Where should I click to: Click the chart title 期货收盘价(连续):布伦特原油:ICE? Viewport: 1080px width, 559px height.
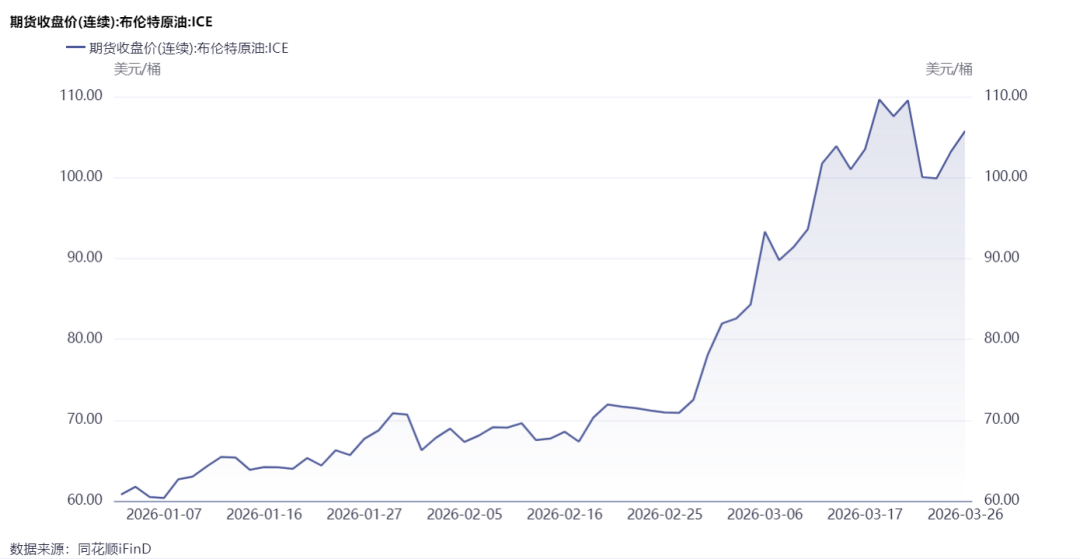(112, 22)
